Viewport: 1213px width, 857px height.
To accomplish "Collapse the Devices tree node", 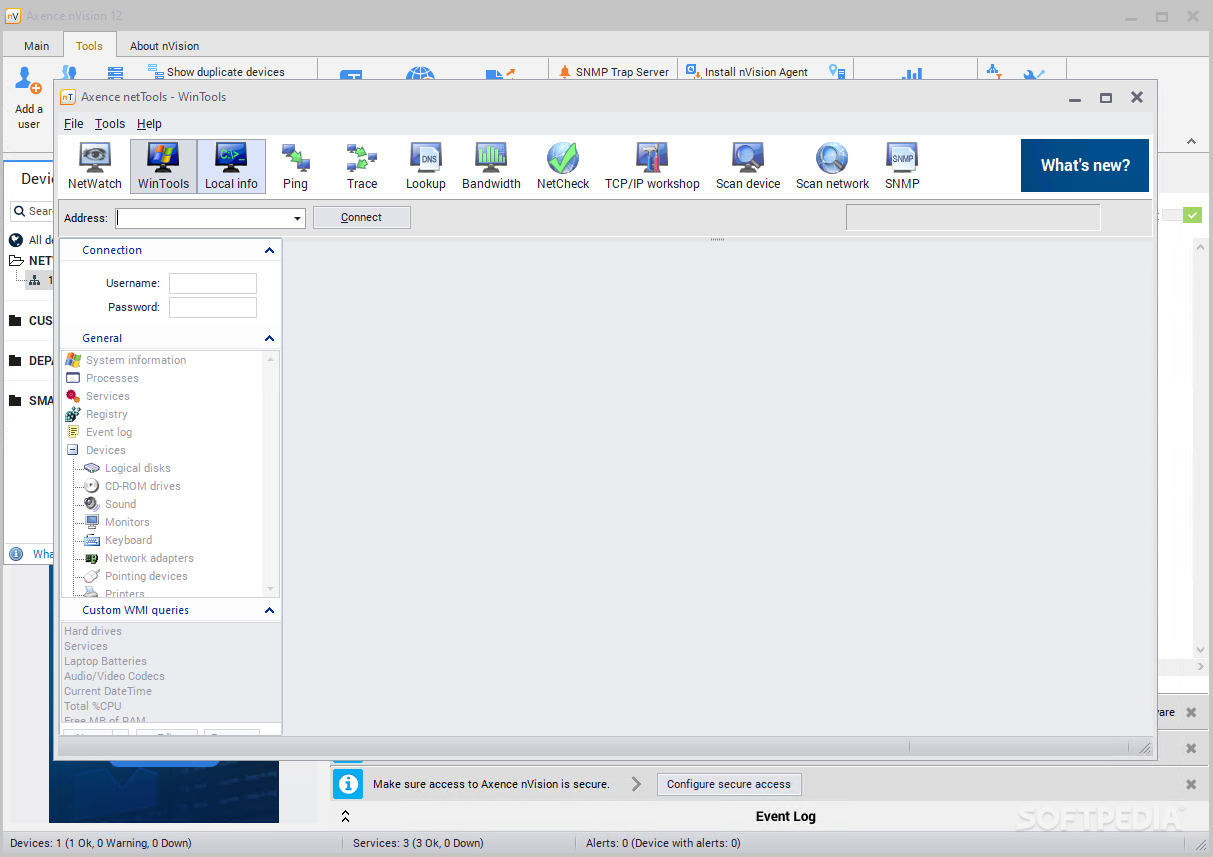I will (x=73, y=450).
